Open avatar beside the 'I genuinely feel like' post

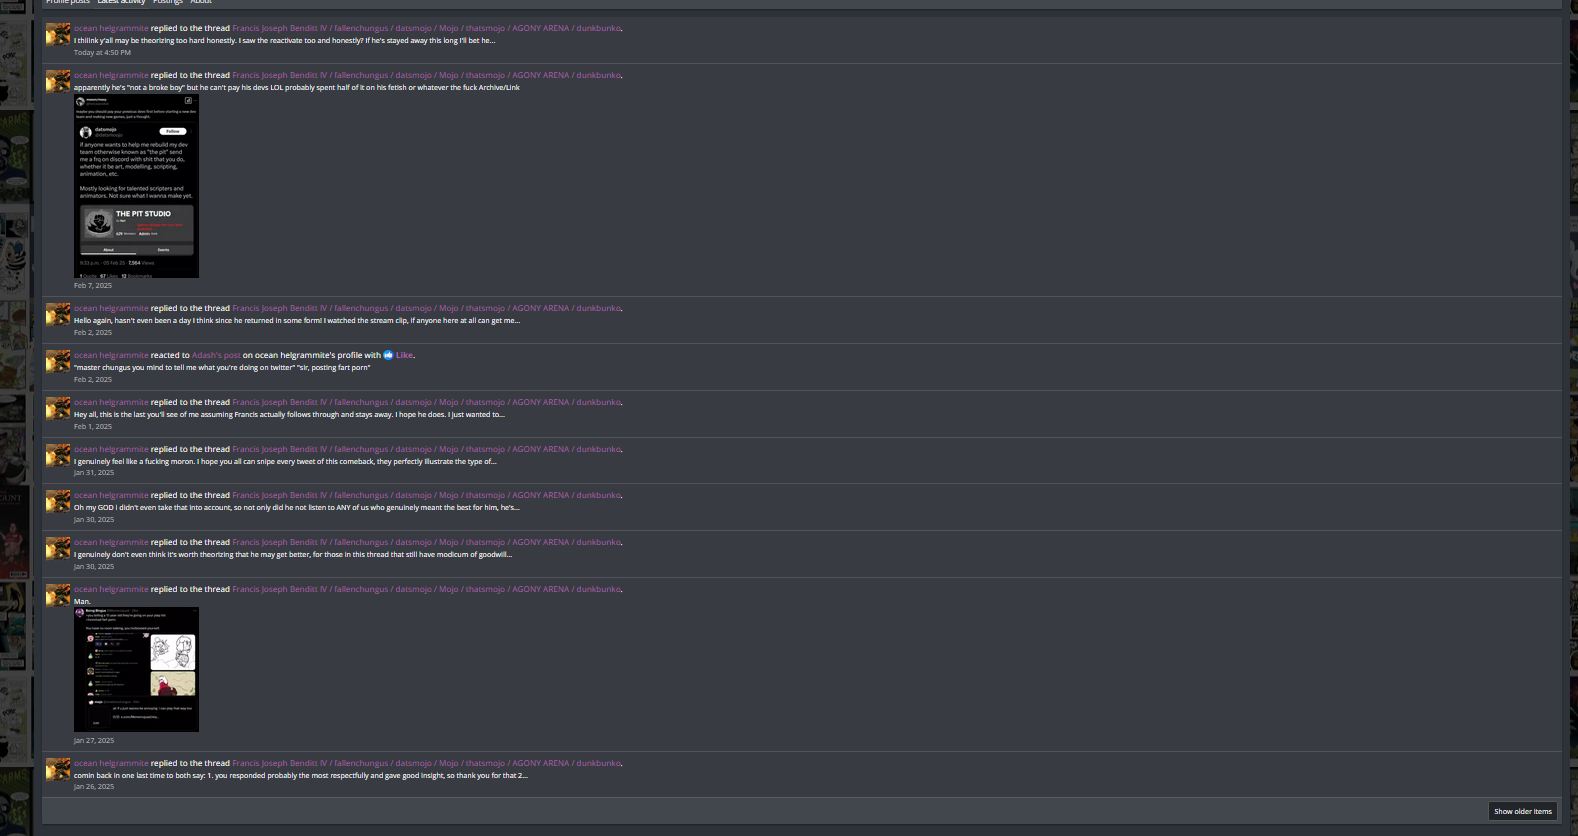click(58, 455)
